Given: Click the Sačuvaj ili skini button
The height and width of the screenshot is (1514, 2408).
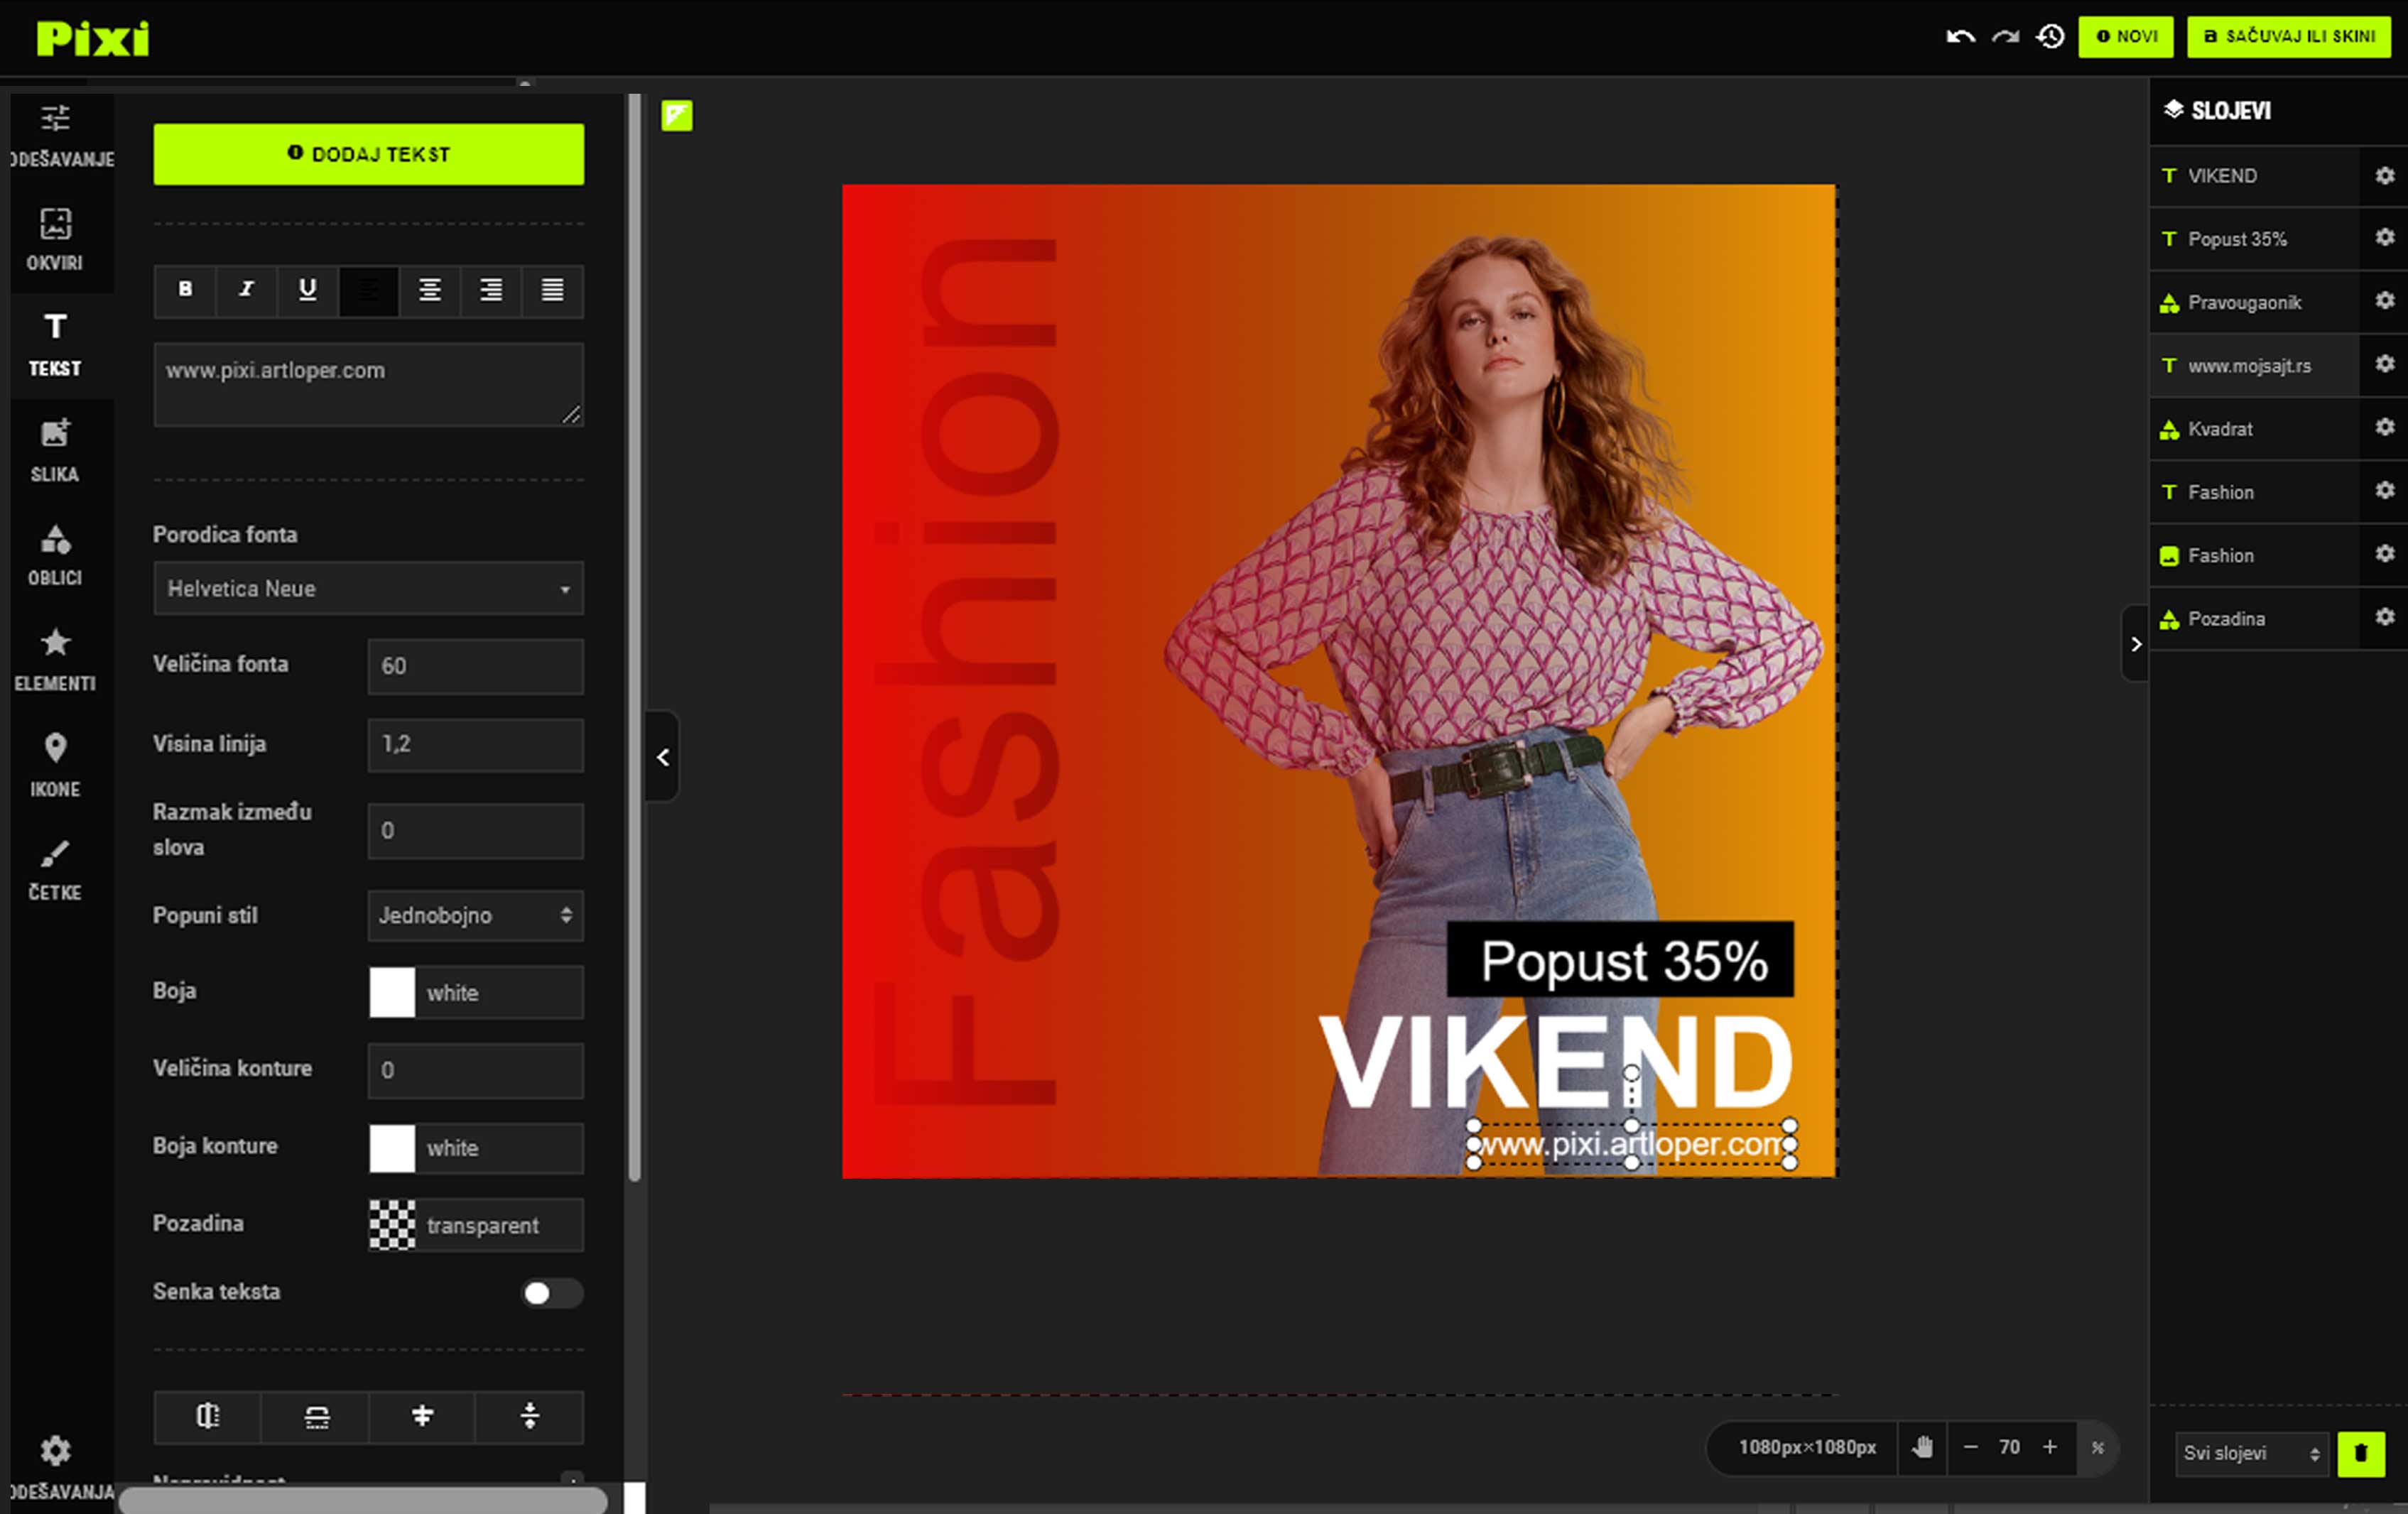Looking at the screenshot, I should [x=2289, y=37].
